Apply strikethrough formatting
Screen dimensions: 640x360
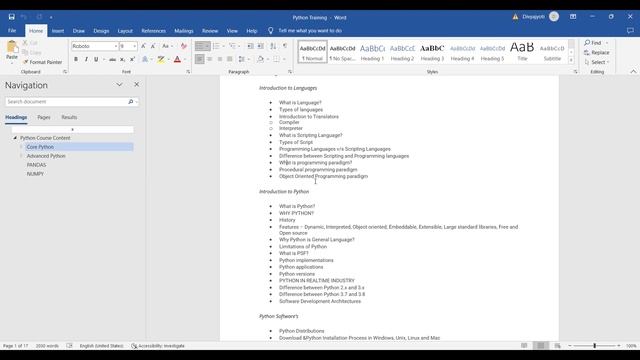click(112, 60)
